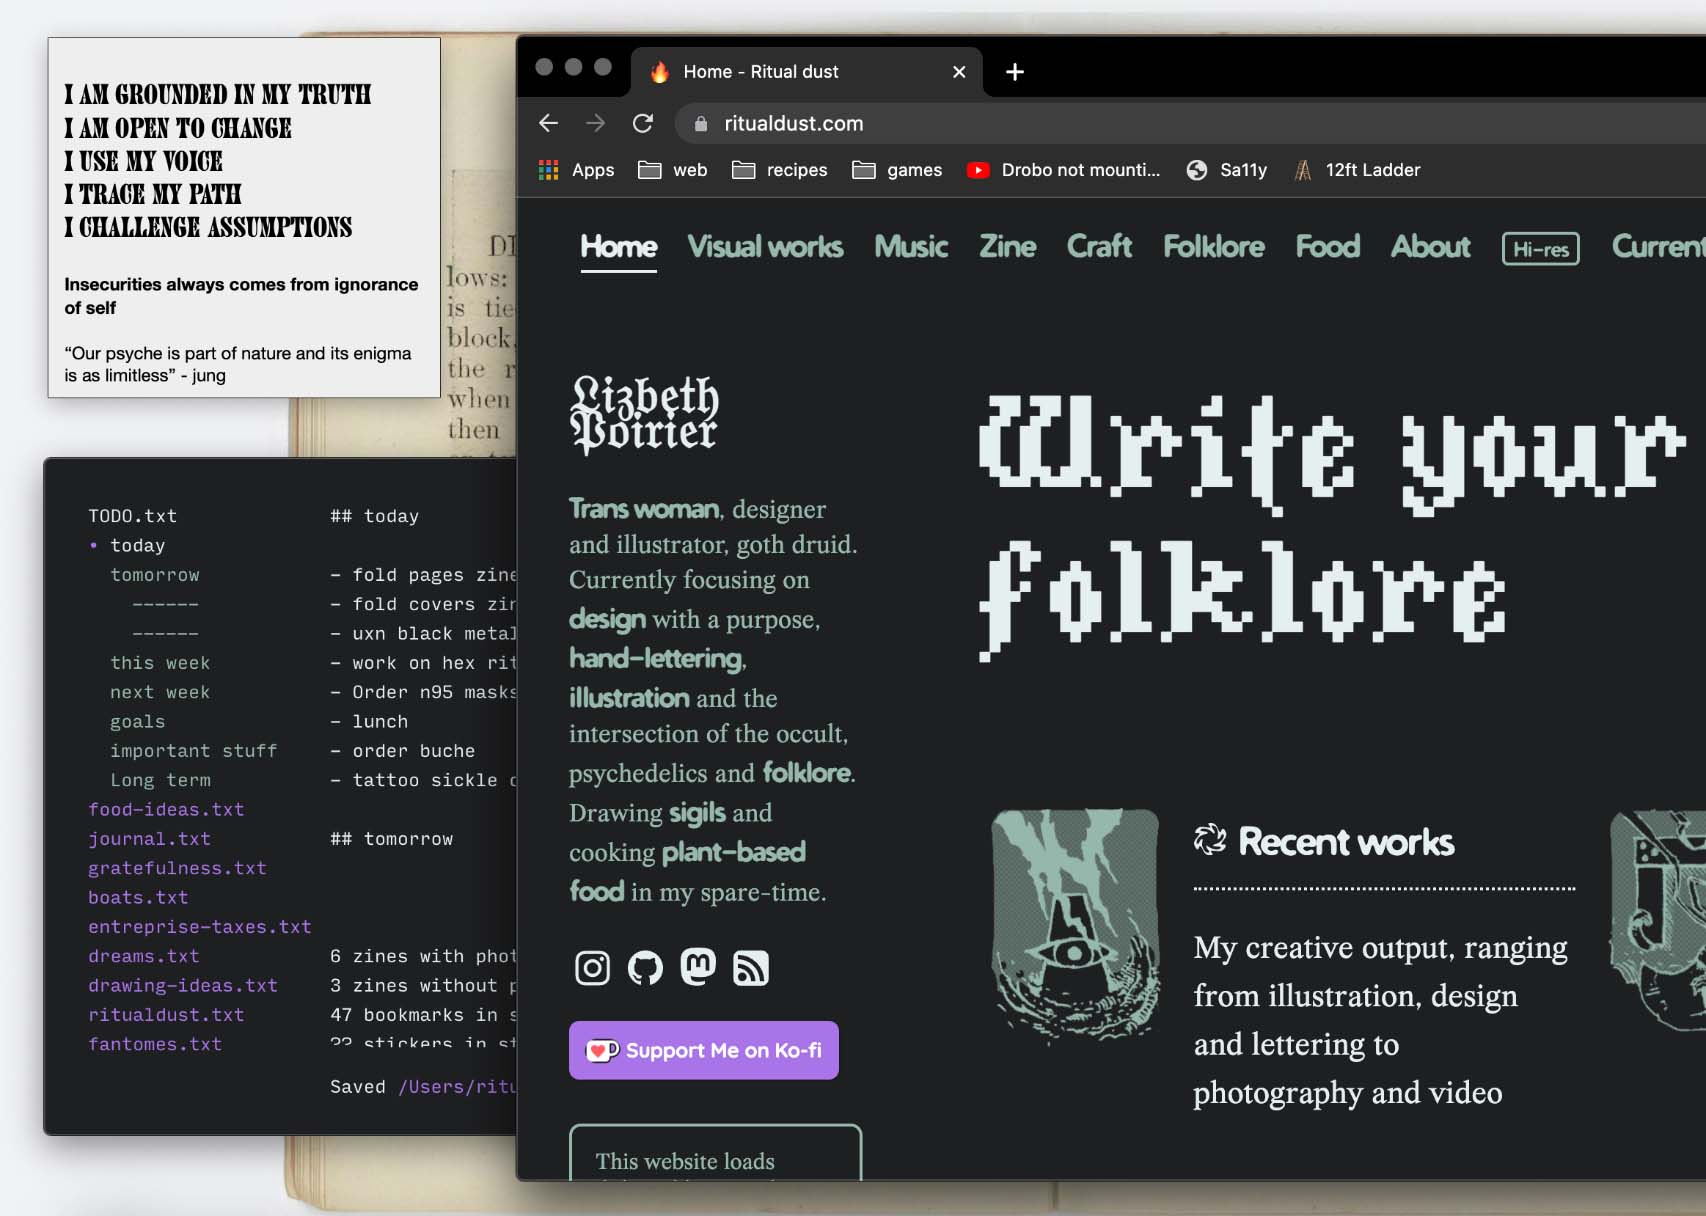Toggle the Hi-res mode button

pyautogui.click(x=1540, y=249)
